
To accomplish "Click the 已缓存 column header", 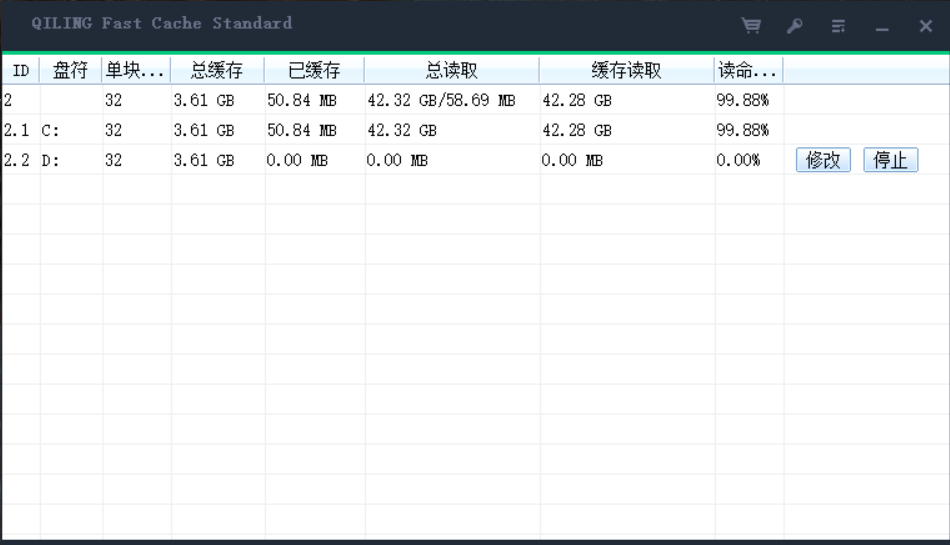I will point(314,70).
